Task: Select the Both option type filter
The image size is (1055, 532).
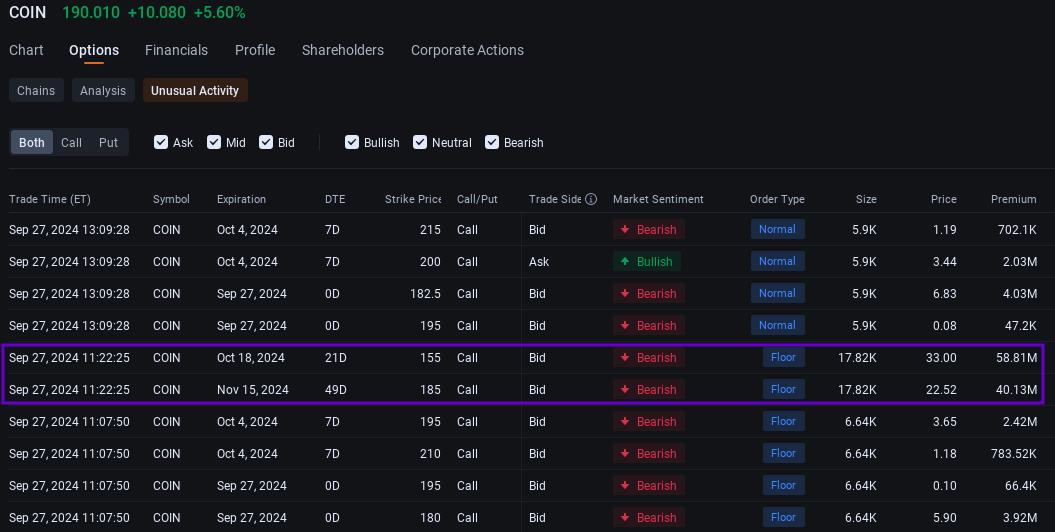Action: [x=32, y=143]
